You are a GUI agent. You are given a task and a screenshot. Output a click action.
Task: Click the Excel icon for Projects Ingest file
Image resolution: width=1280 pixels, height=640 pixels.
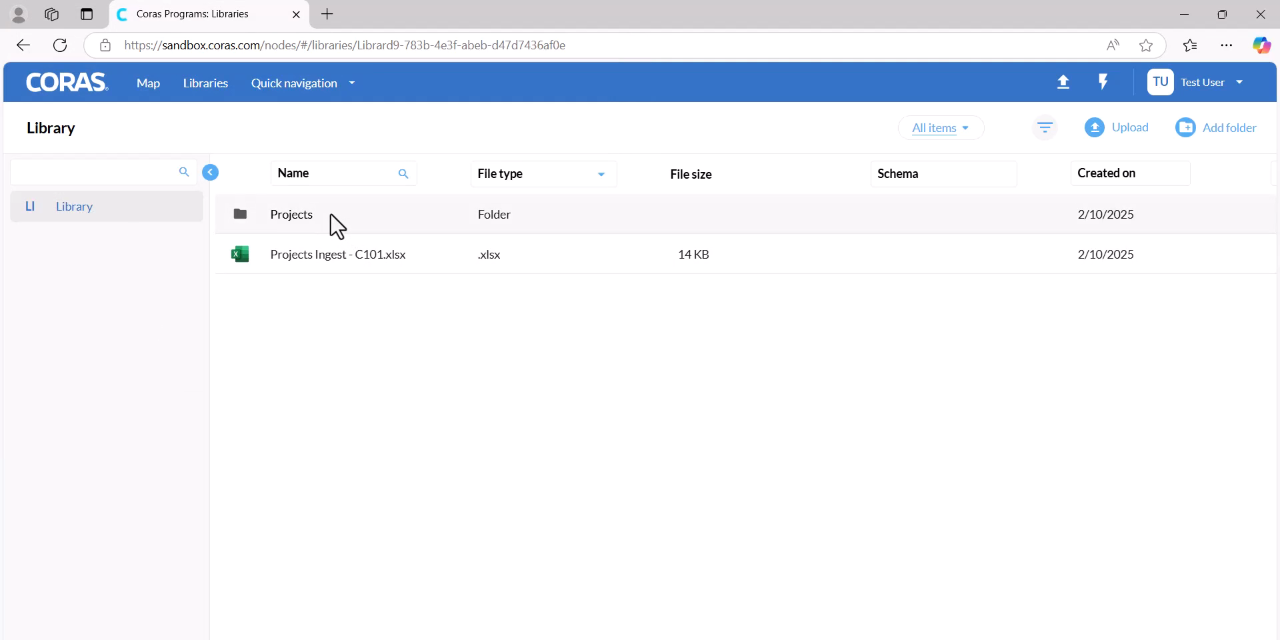(240, 254)
